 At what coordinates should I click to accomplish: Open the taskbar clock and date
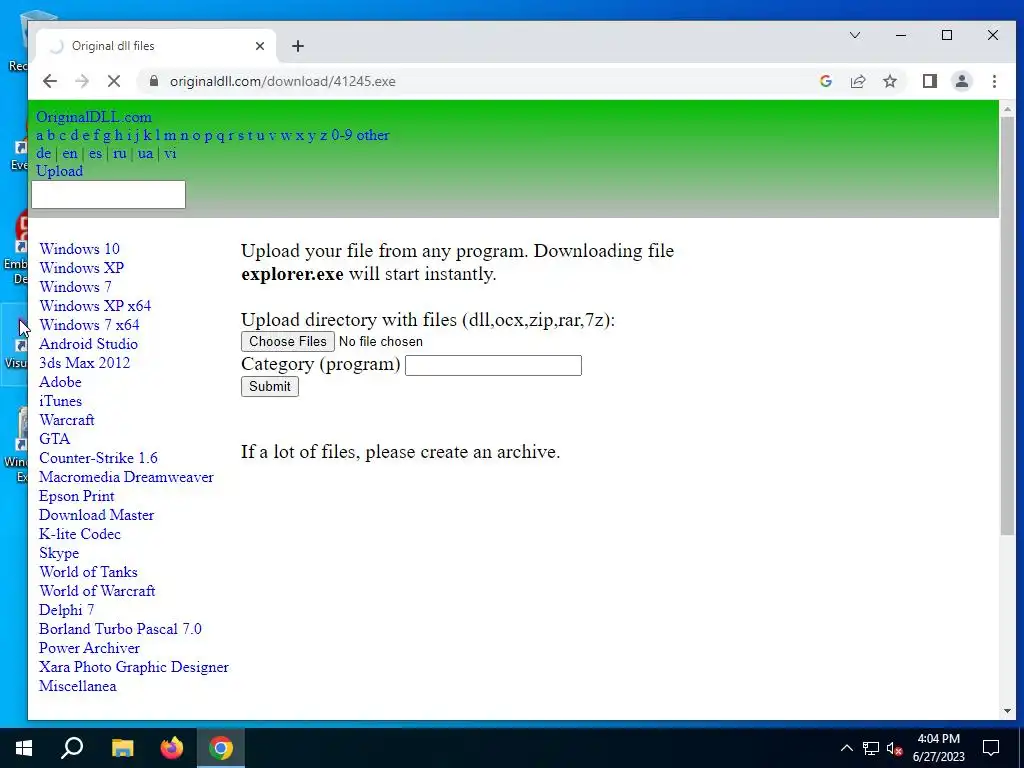pyautogui.click(x=938, y=748)
